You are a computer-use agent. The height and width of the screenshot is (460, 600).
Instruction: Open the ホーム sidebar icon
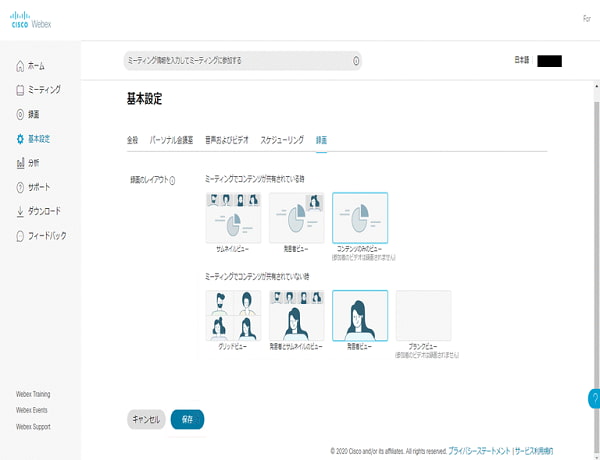click(x=20, y=66)
